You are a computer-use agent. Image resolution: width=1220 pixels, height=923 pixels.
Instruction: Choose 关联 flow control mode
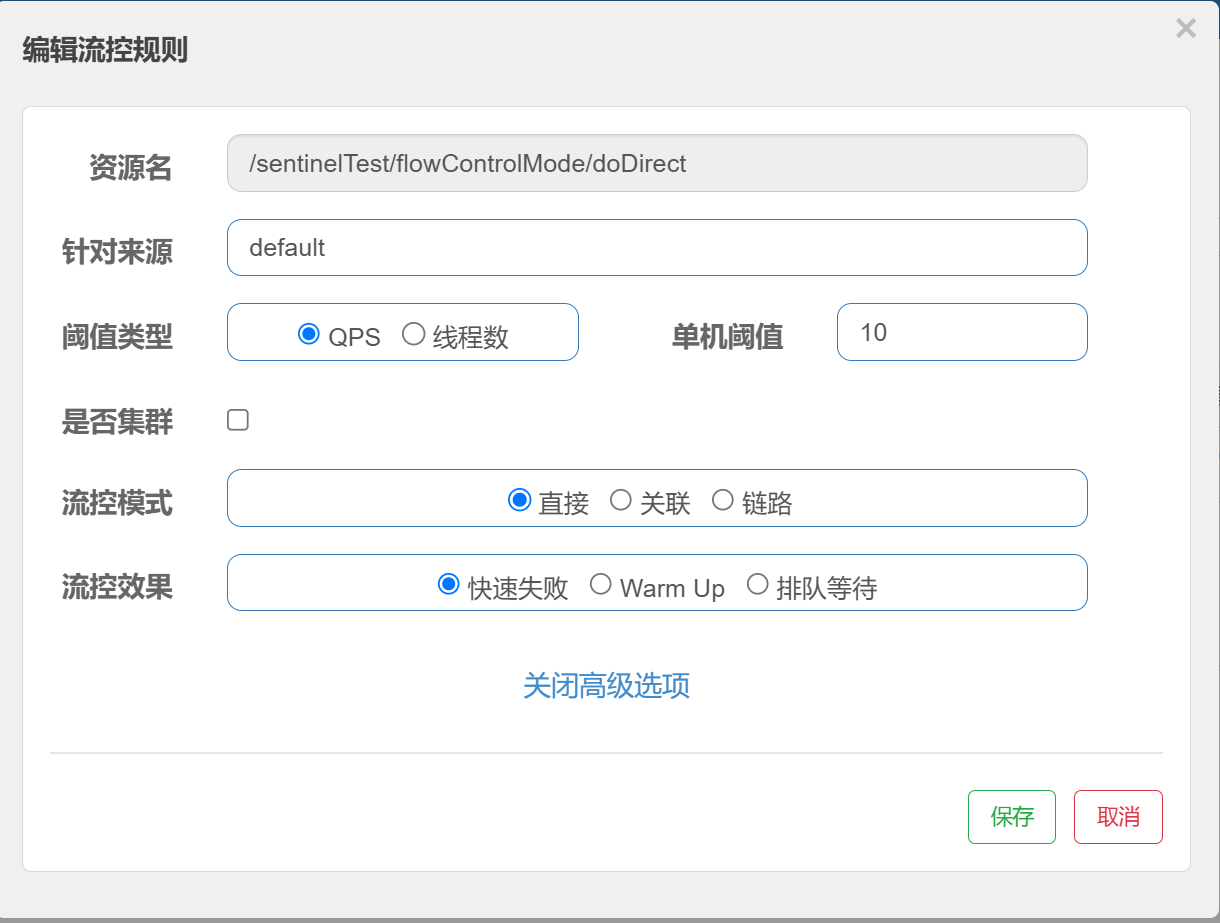pos(621,500)
